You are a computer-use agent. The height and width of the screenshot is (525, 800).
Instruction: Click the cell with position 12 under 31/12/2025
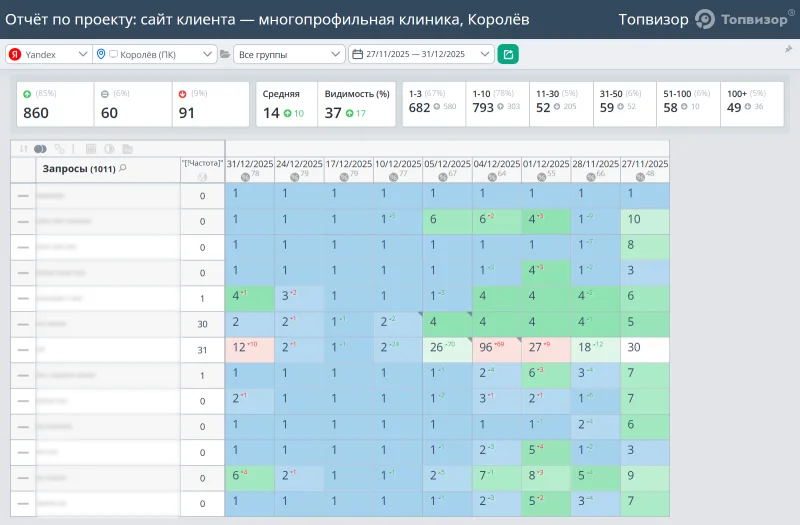point(250,349)
